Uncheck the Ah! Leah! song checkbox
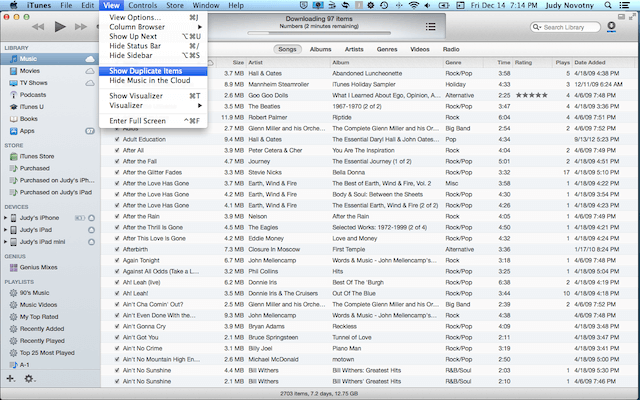The height and width of the screenshot is (400, 640). click(x=117, y=293)
